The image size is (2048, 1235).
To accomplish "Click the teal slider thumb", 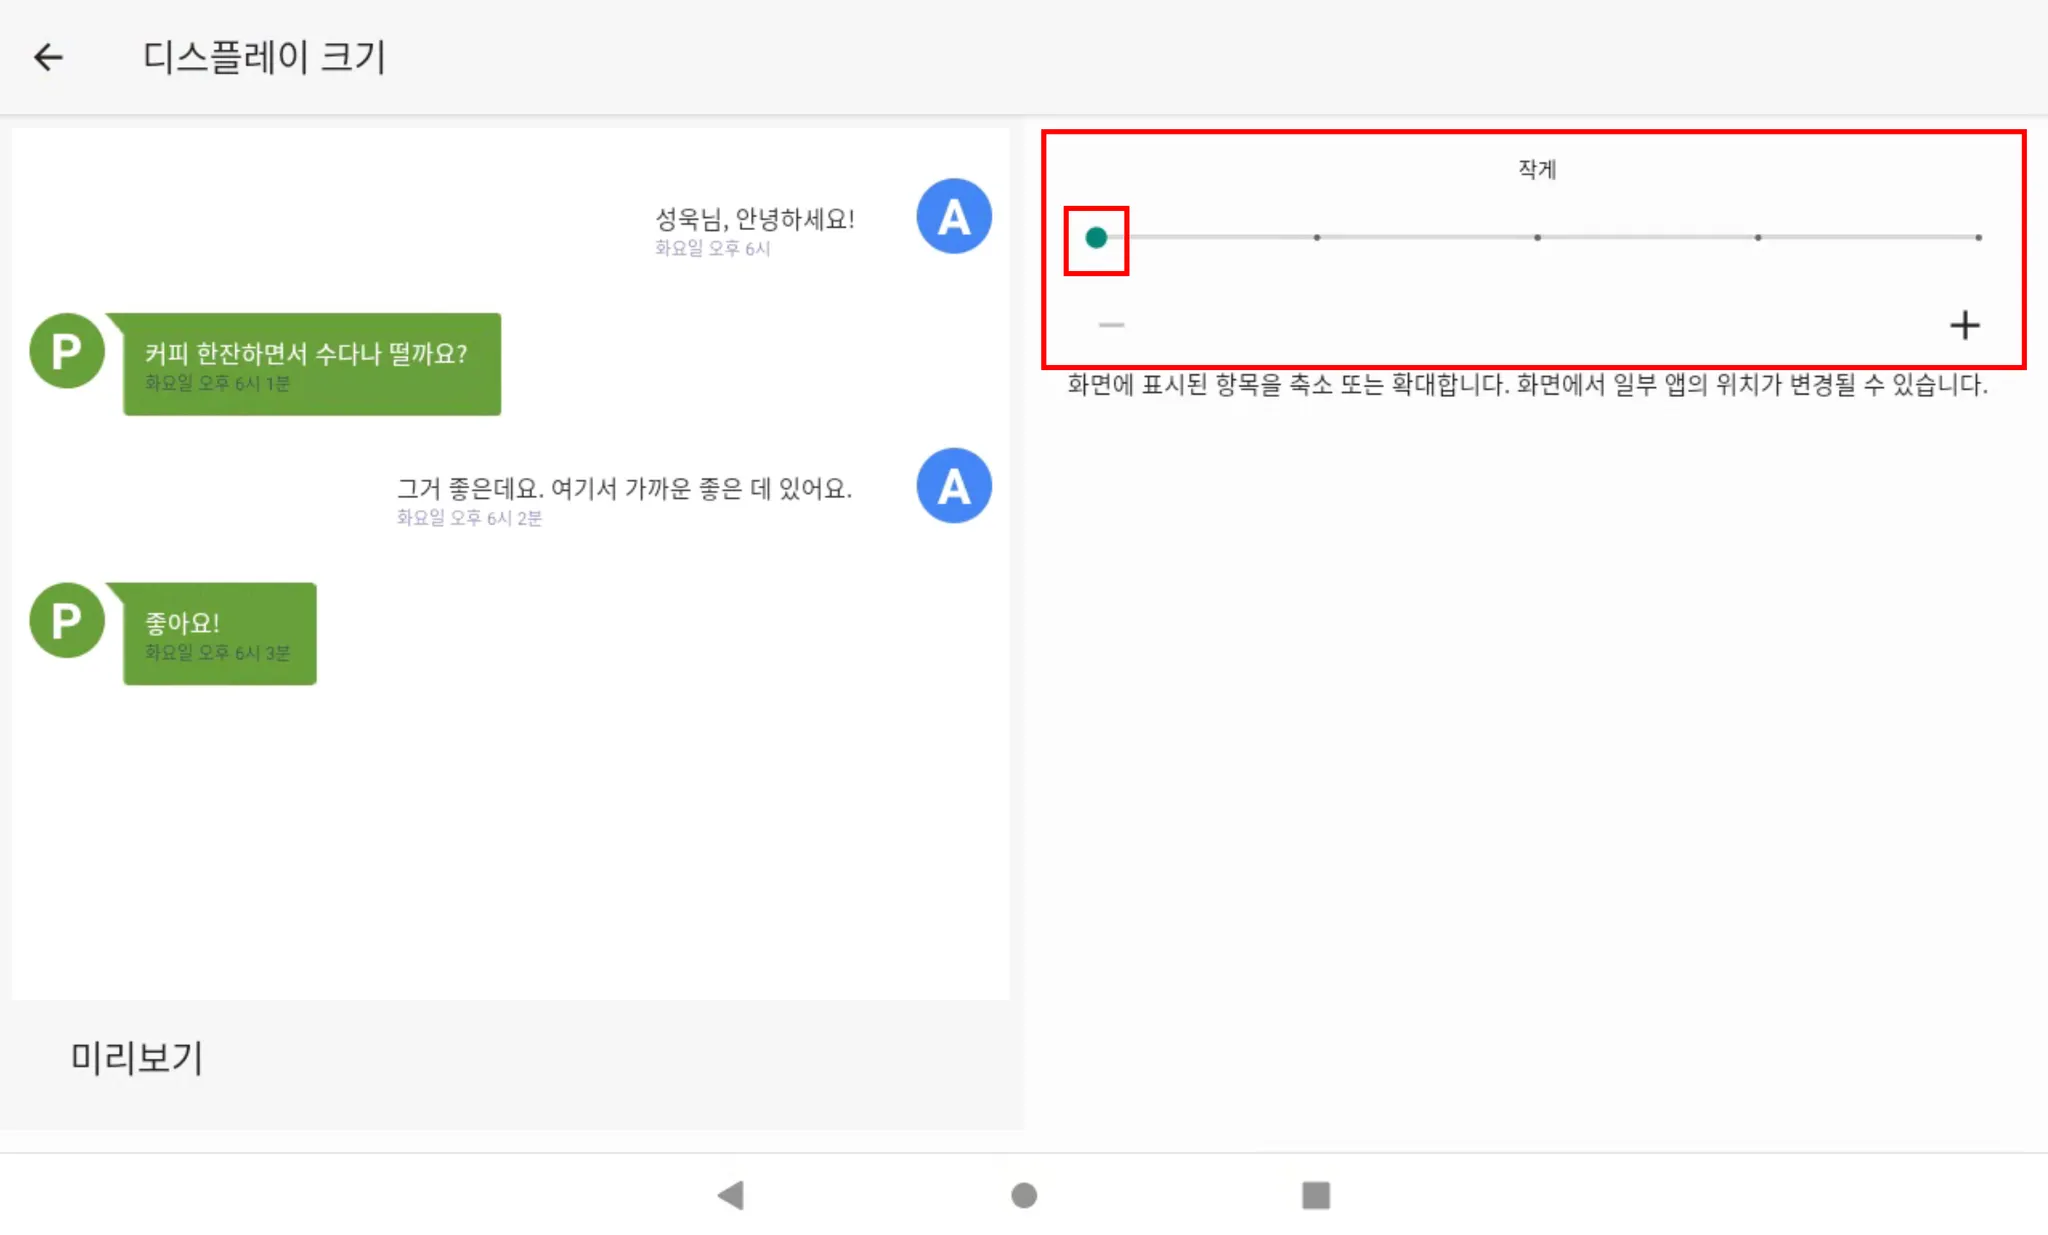I will point(1096,238).
